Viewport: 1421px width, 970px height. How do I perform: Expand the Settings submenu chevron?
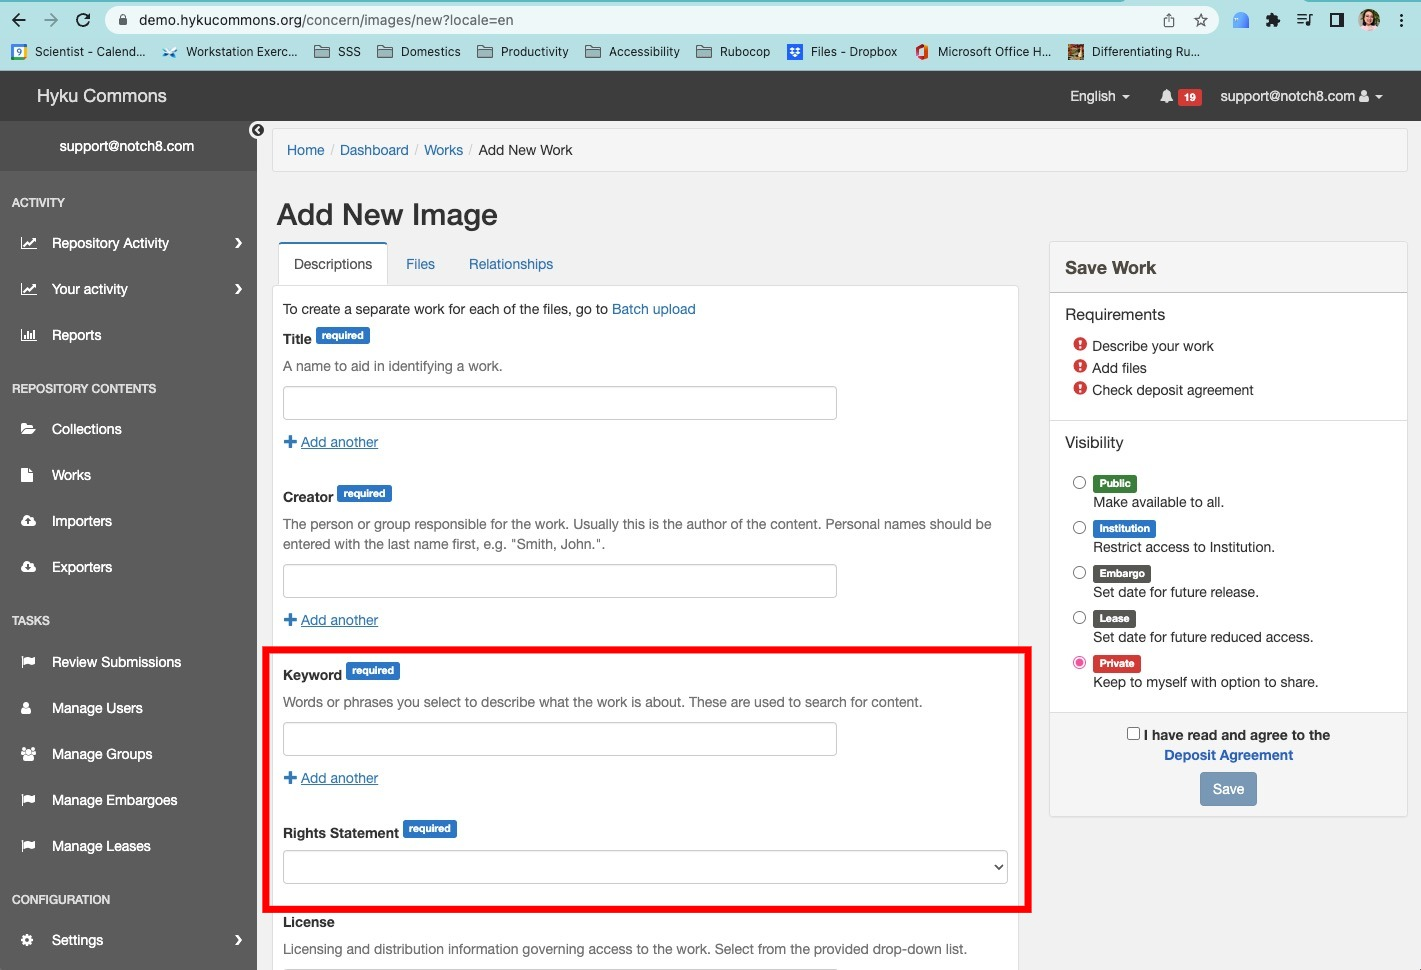[238, 940]
